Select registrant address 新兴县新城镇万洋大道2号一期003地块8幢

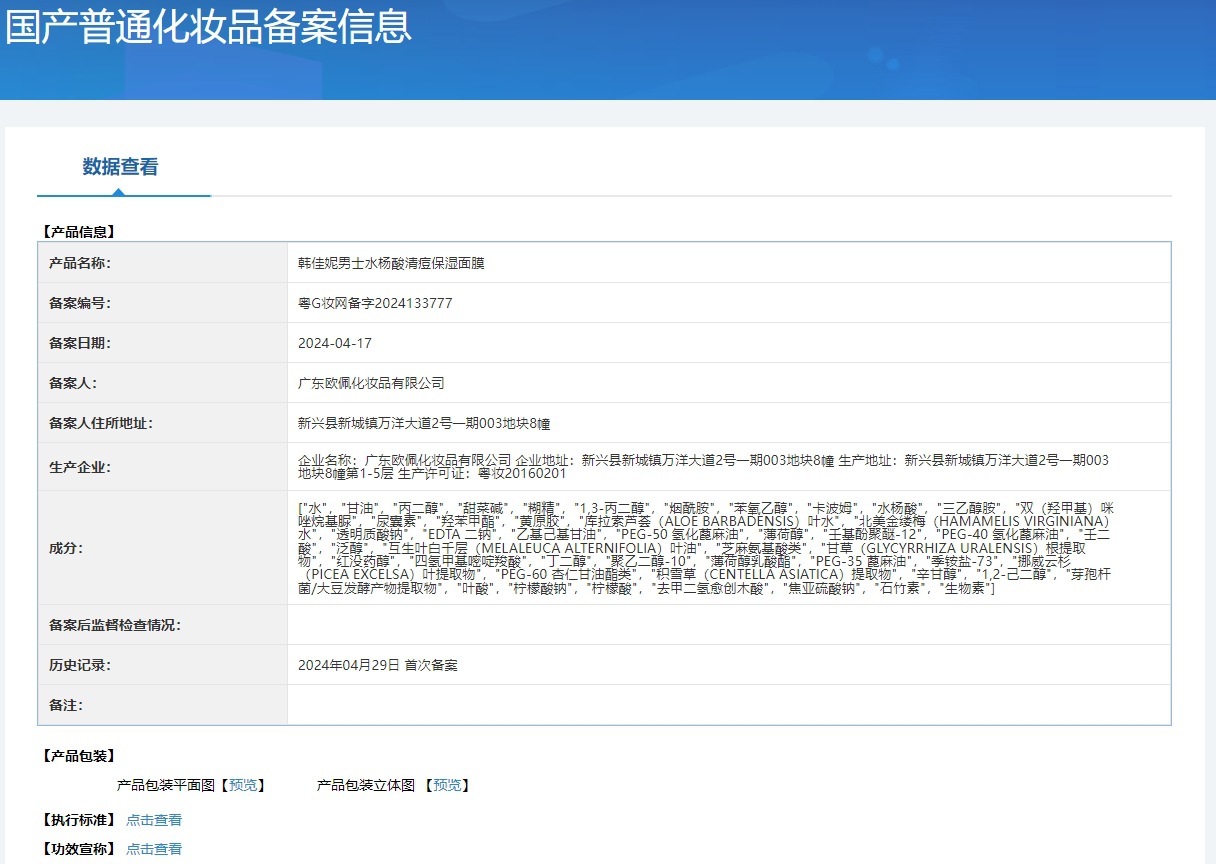[x=424, y=423]
